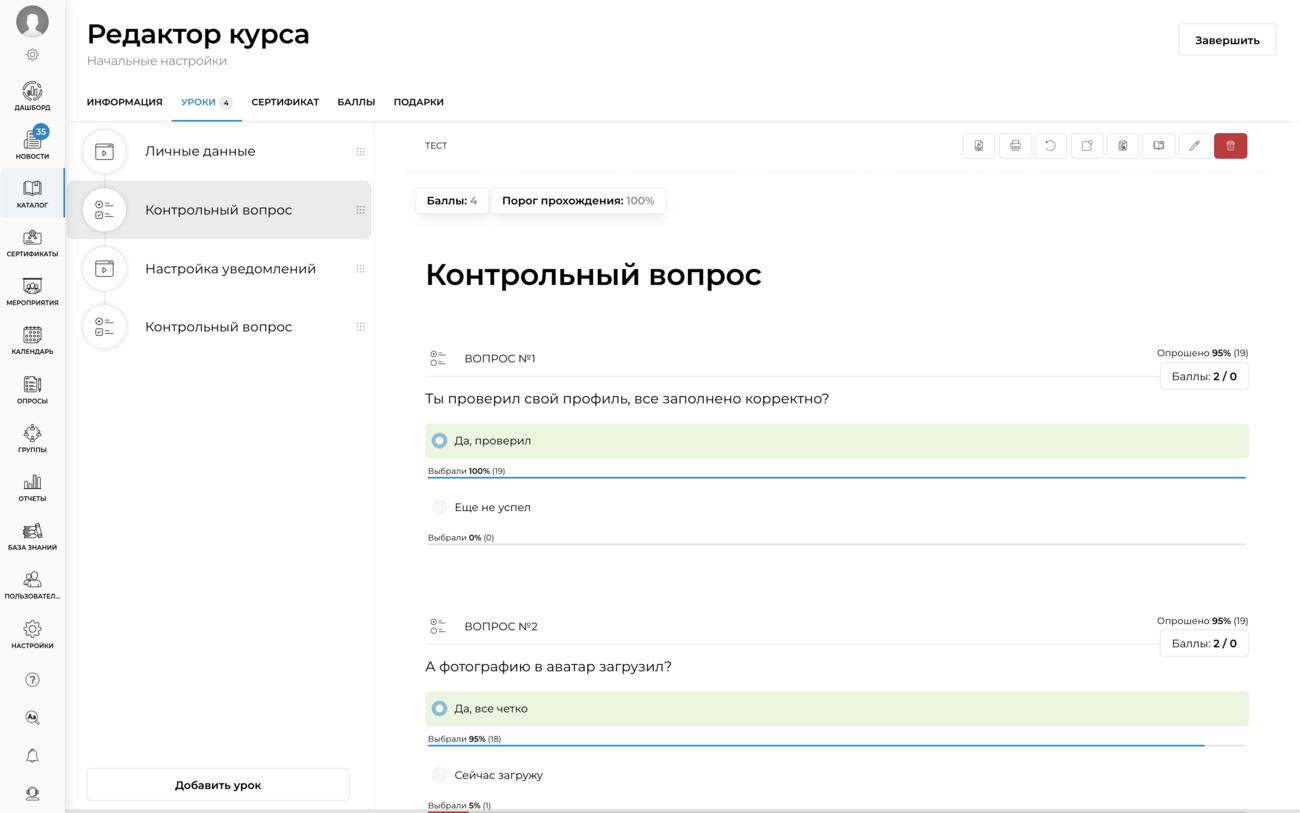This screenshot has width=1300, height=813.
Task: Open the Дашборд sidebar section
Action: click(32, 96)
